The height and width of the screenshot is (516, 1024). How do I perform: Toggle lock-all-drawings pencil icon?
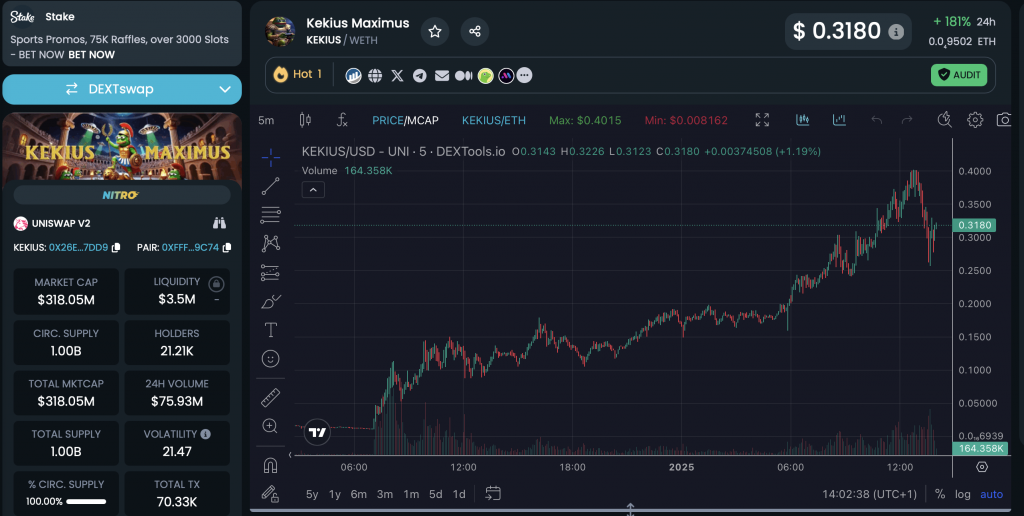click(270, 494)
